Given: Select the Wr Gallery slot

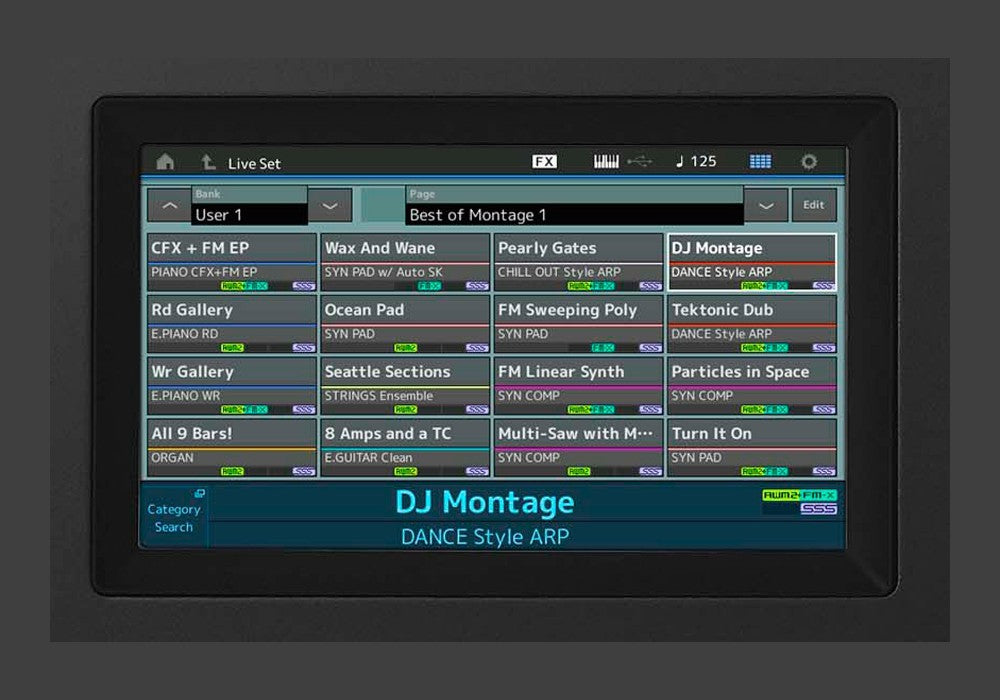Looking at the screenshot, I should (232, 386).
